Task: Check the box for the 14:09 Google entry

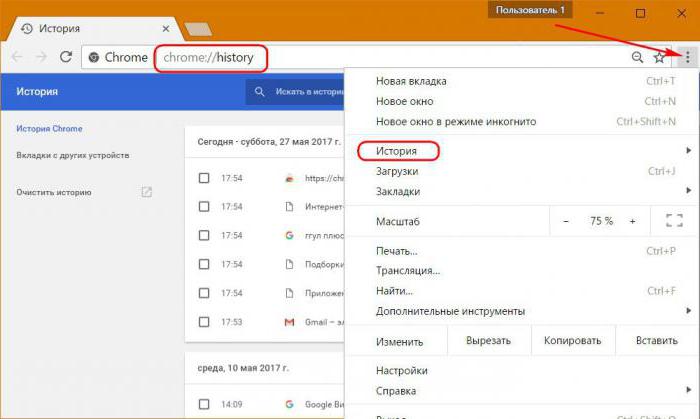Action: [x=204, y=404]
